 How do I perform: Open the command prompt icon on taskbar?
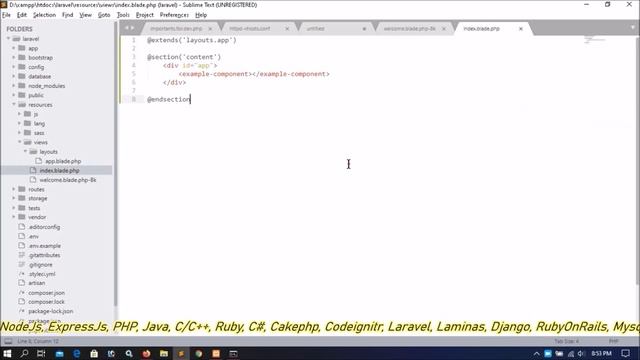(233, 353)
